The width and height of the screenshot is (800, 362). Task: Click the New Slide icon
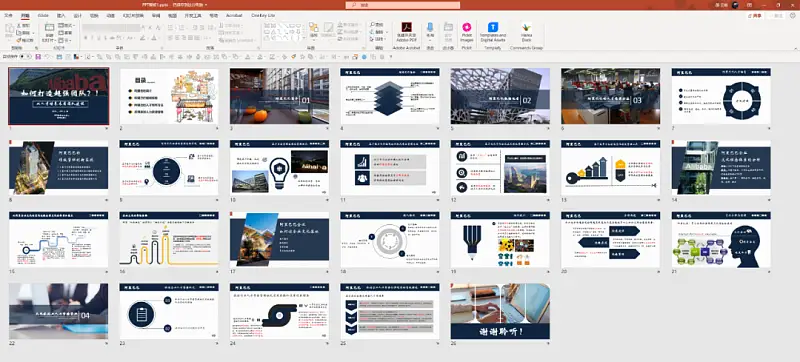pos(49,28)
